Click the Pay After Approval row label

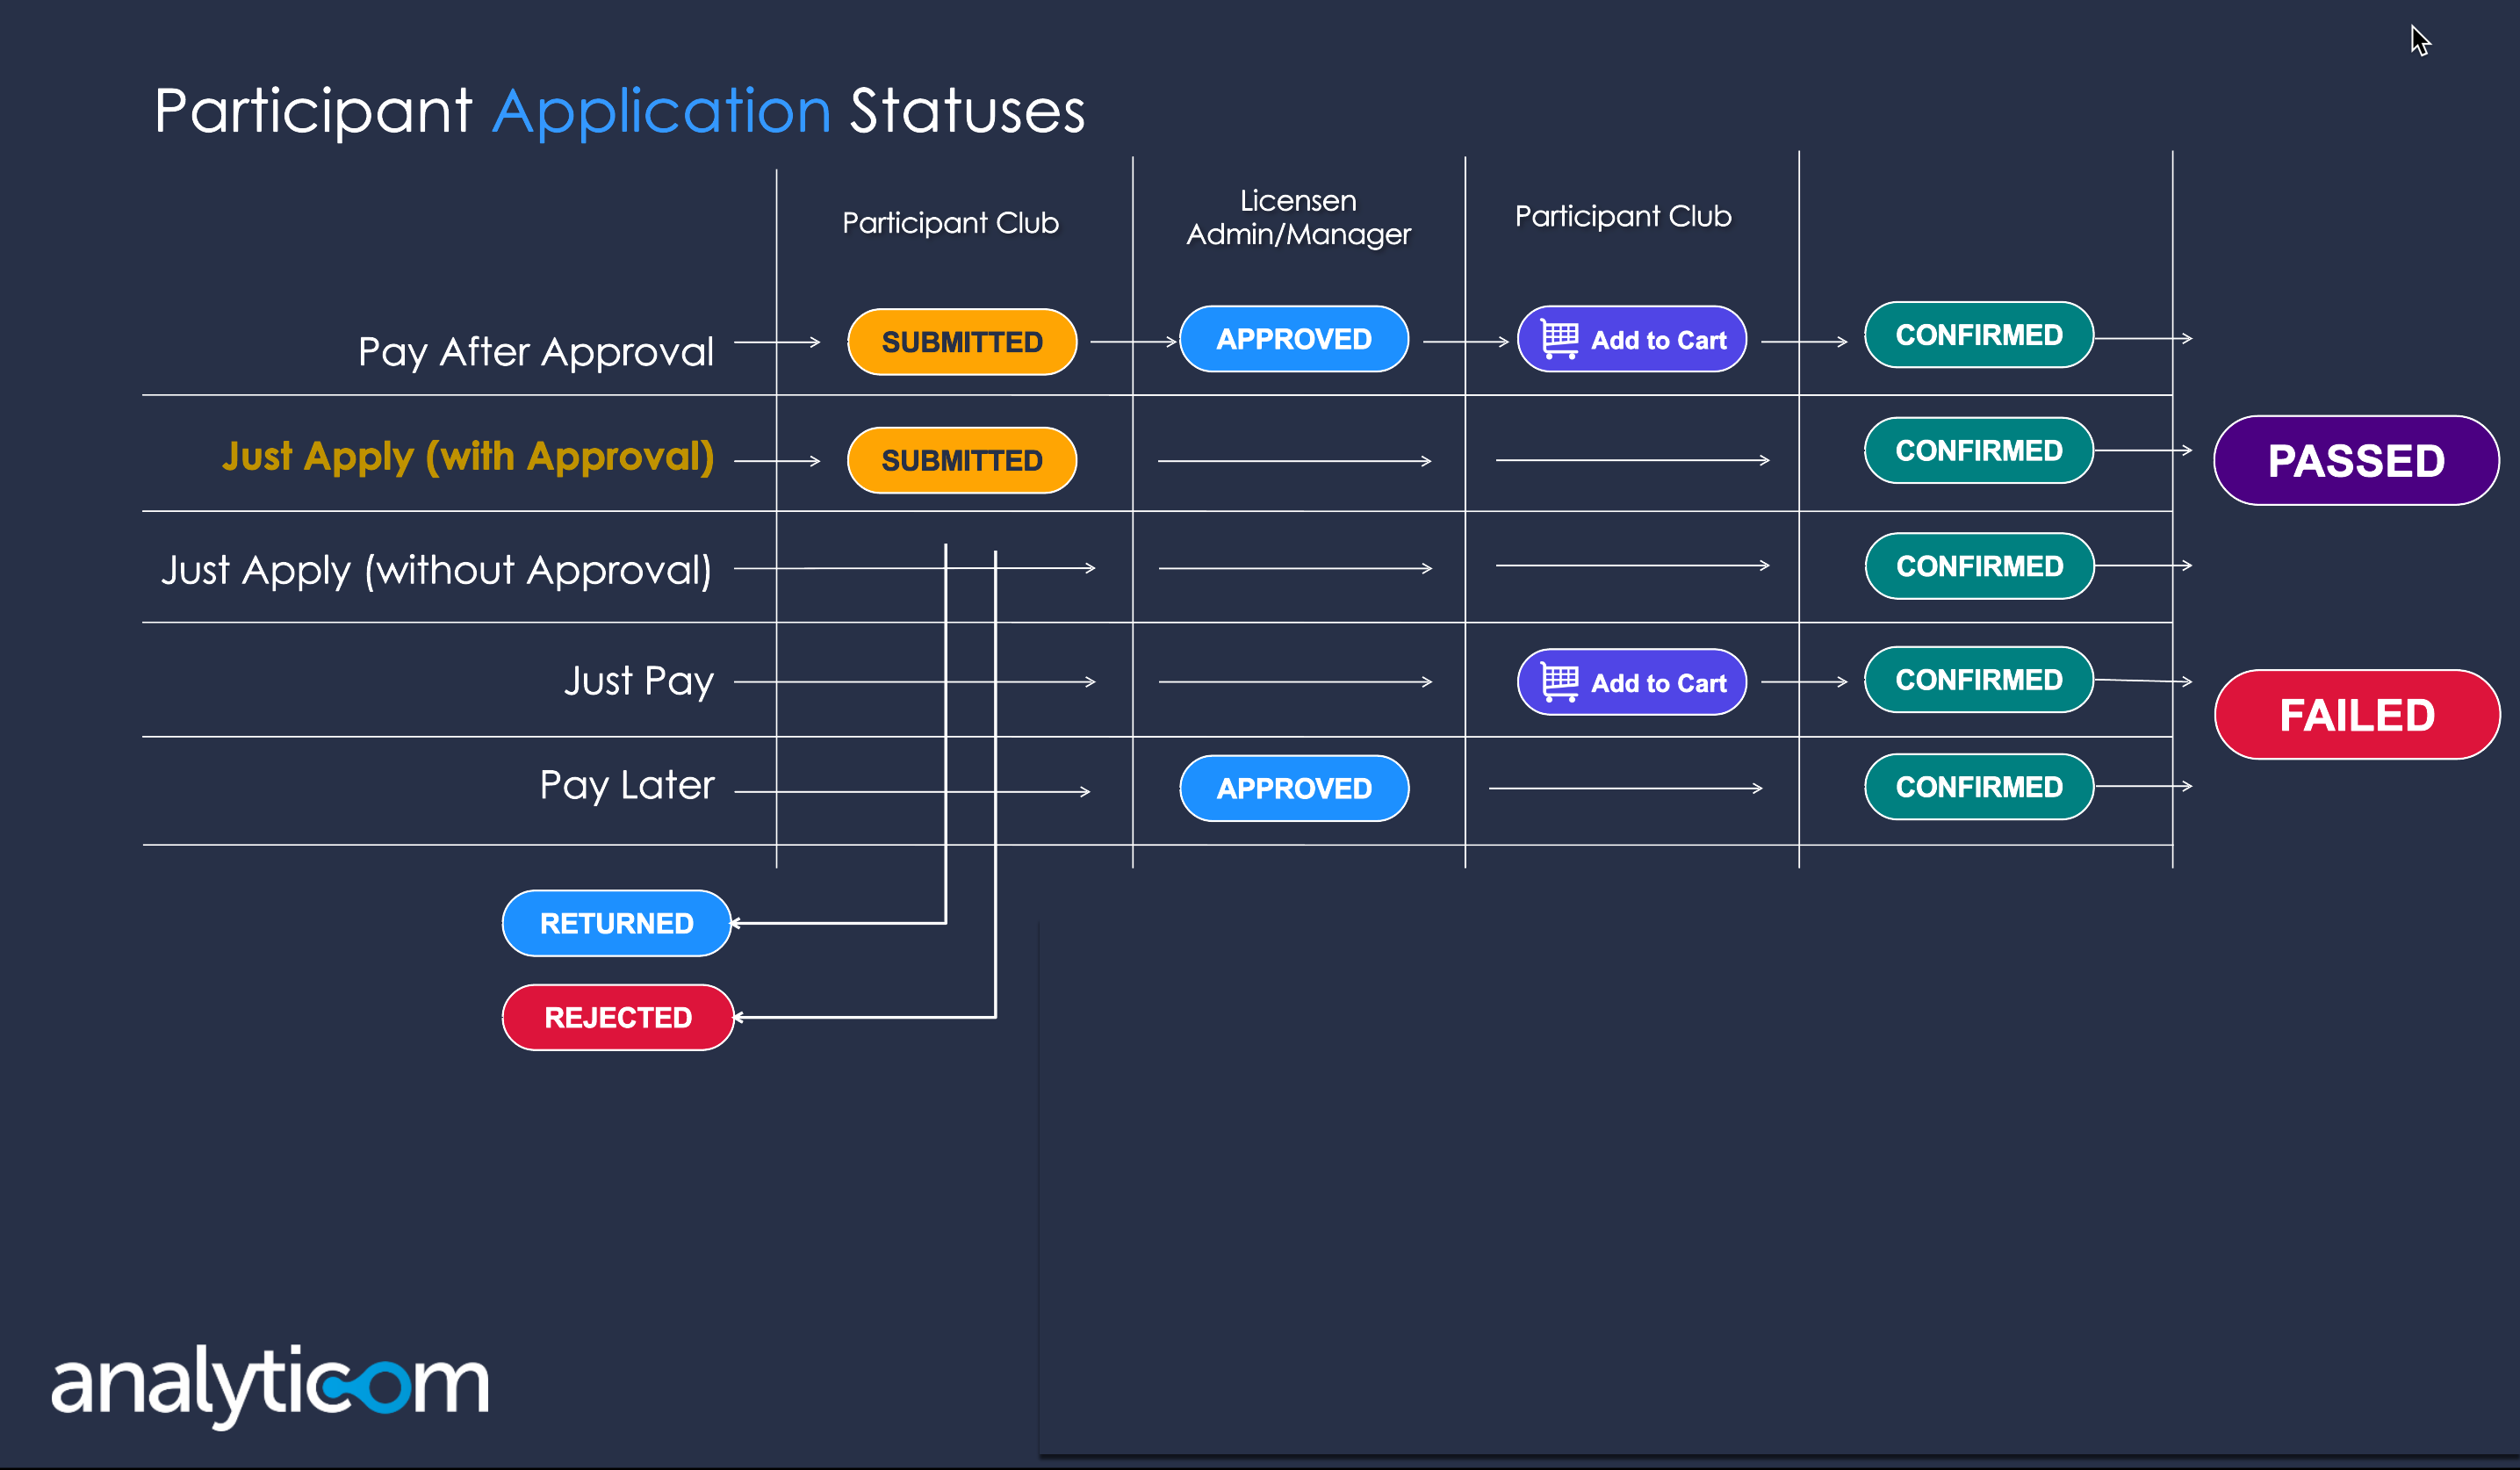pyautogui.click(x=536, y=352)
